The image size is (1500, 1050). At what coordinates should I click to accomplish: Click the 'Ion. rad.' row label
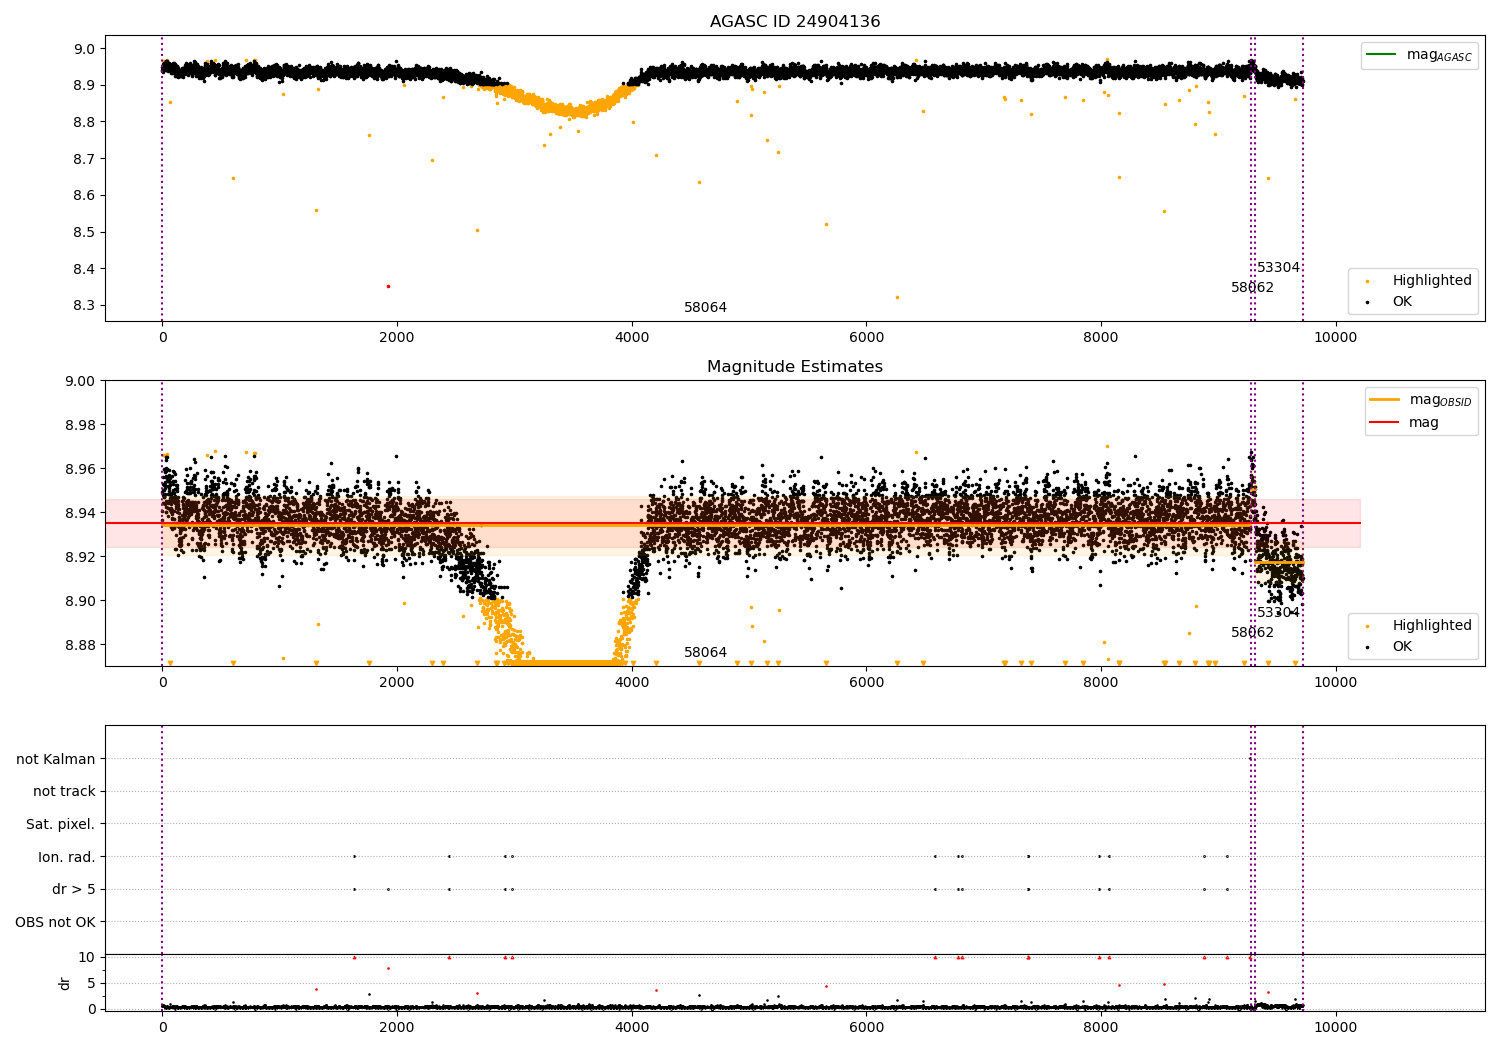point(67,857)
